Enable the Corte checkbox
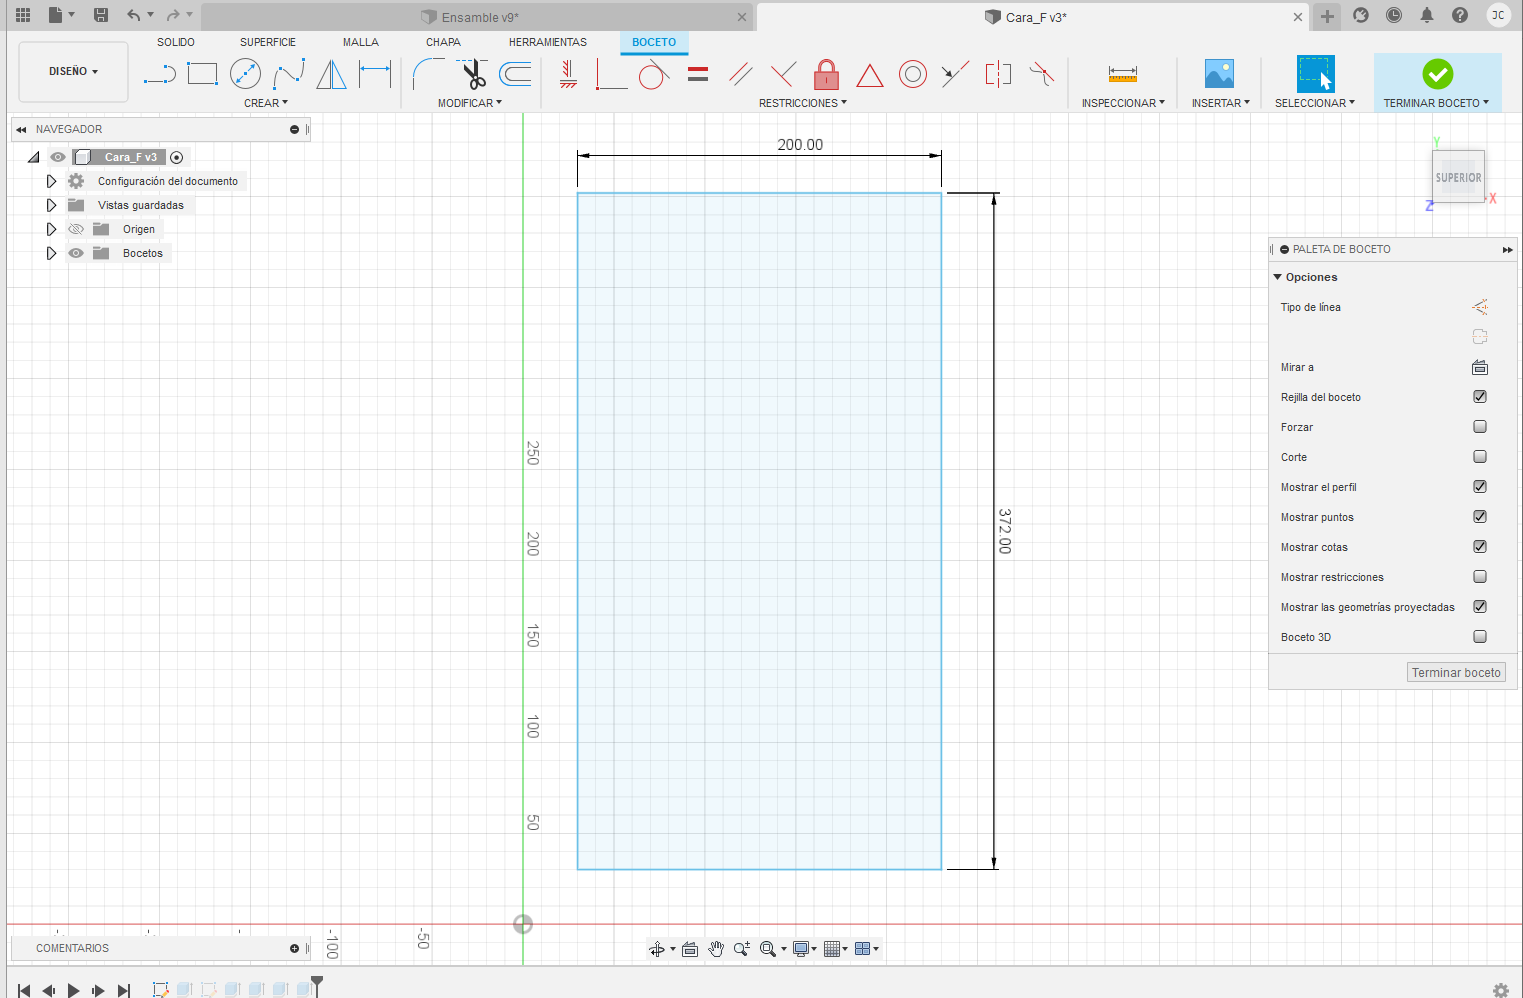Screen dimensions: 1523x998 coord(1480,457)
